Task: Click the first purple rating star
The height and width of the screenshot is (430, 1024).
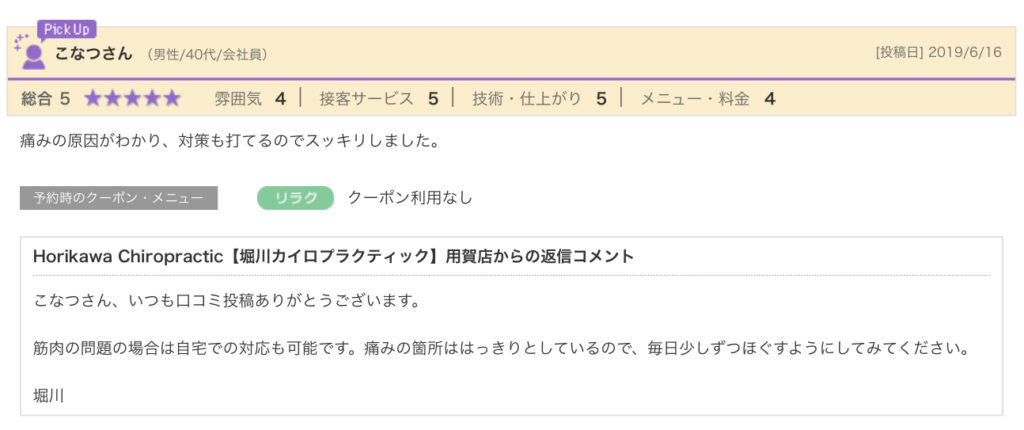Action: click(x=93, y=98)
